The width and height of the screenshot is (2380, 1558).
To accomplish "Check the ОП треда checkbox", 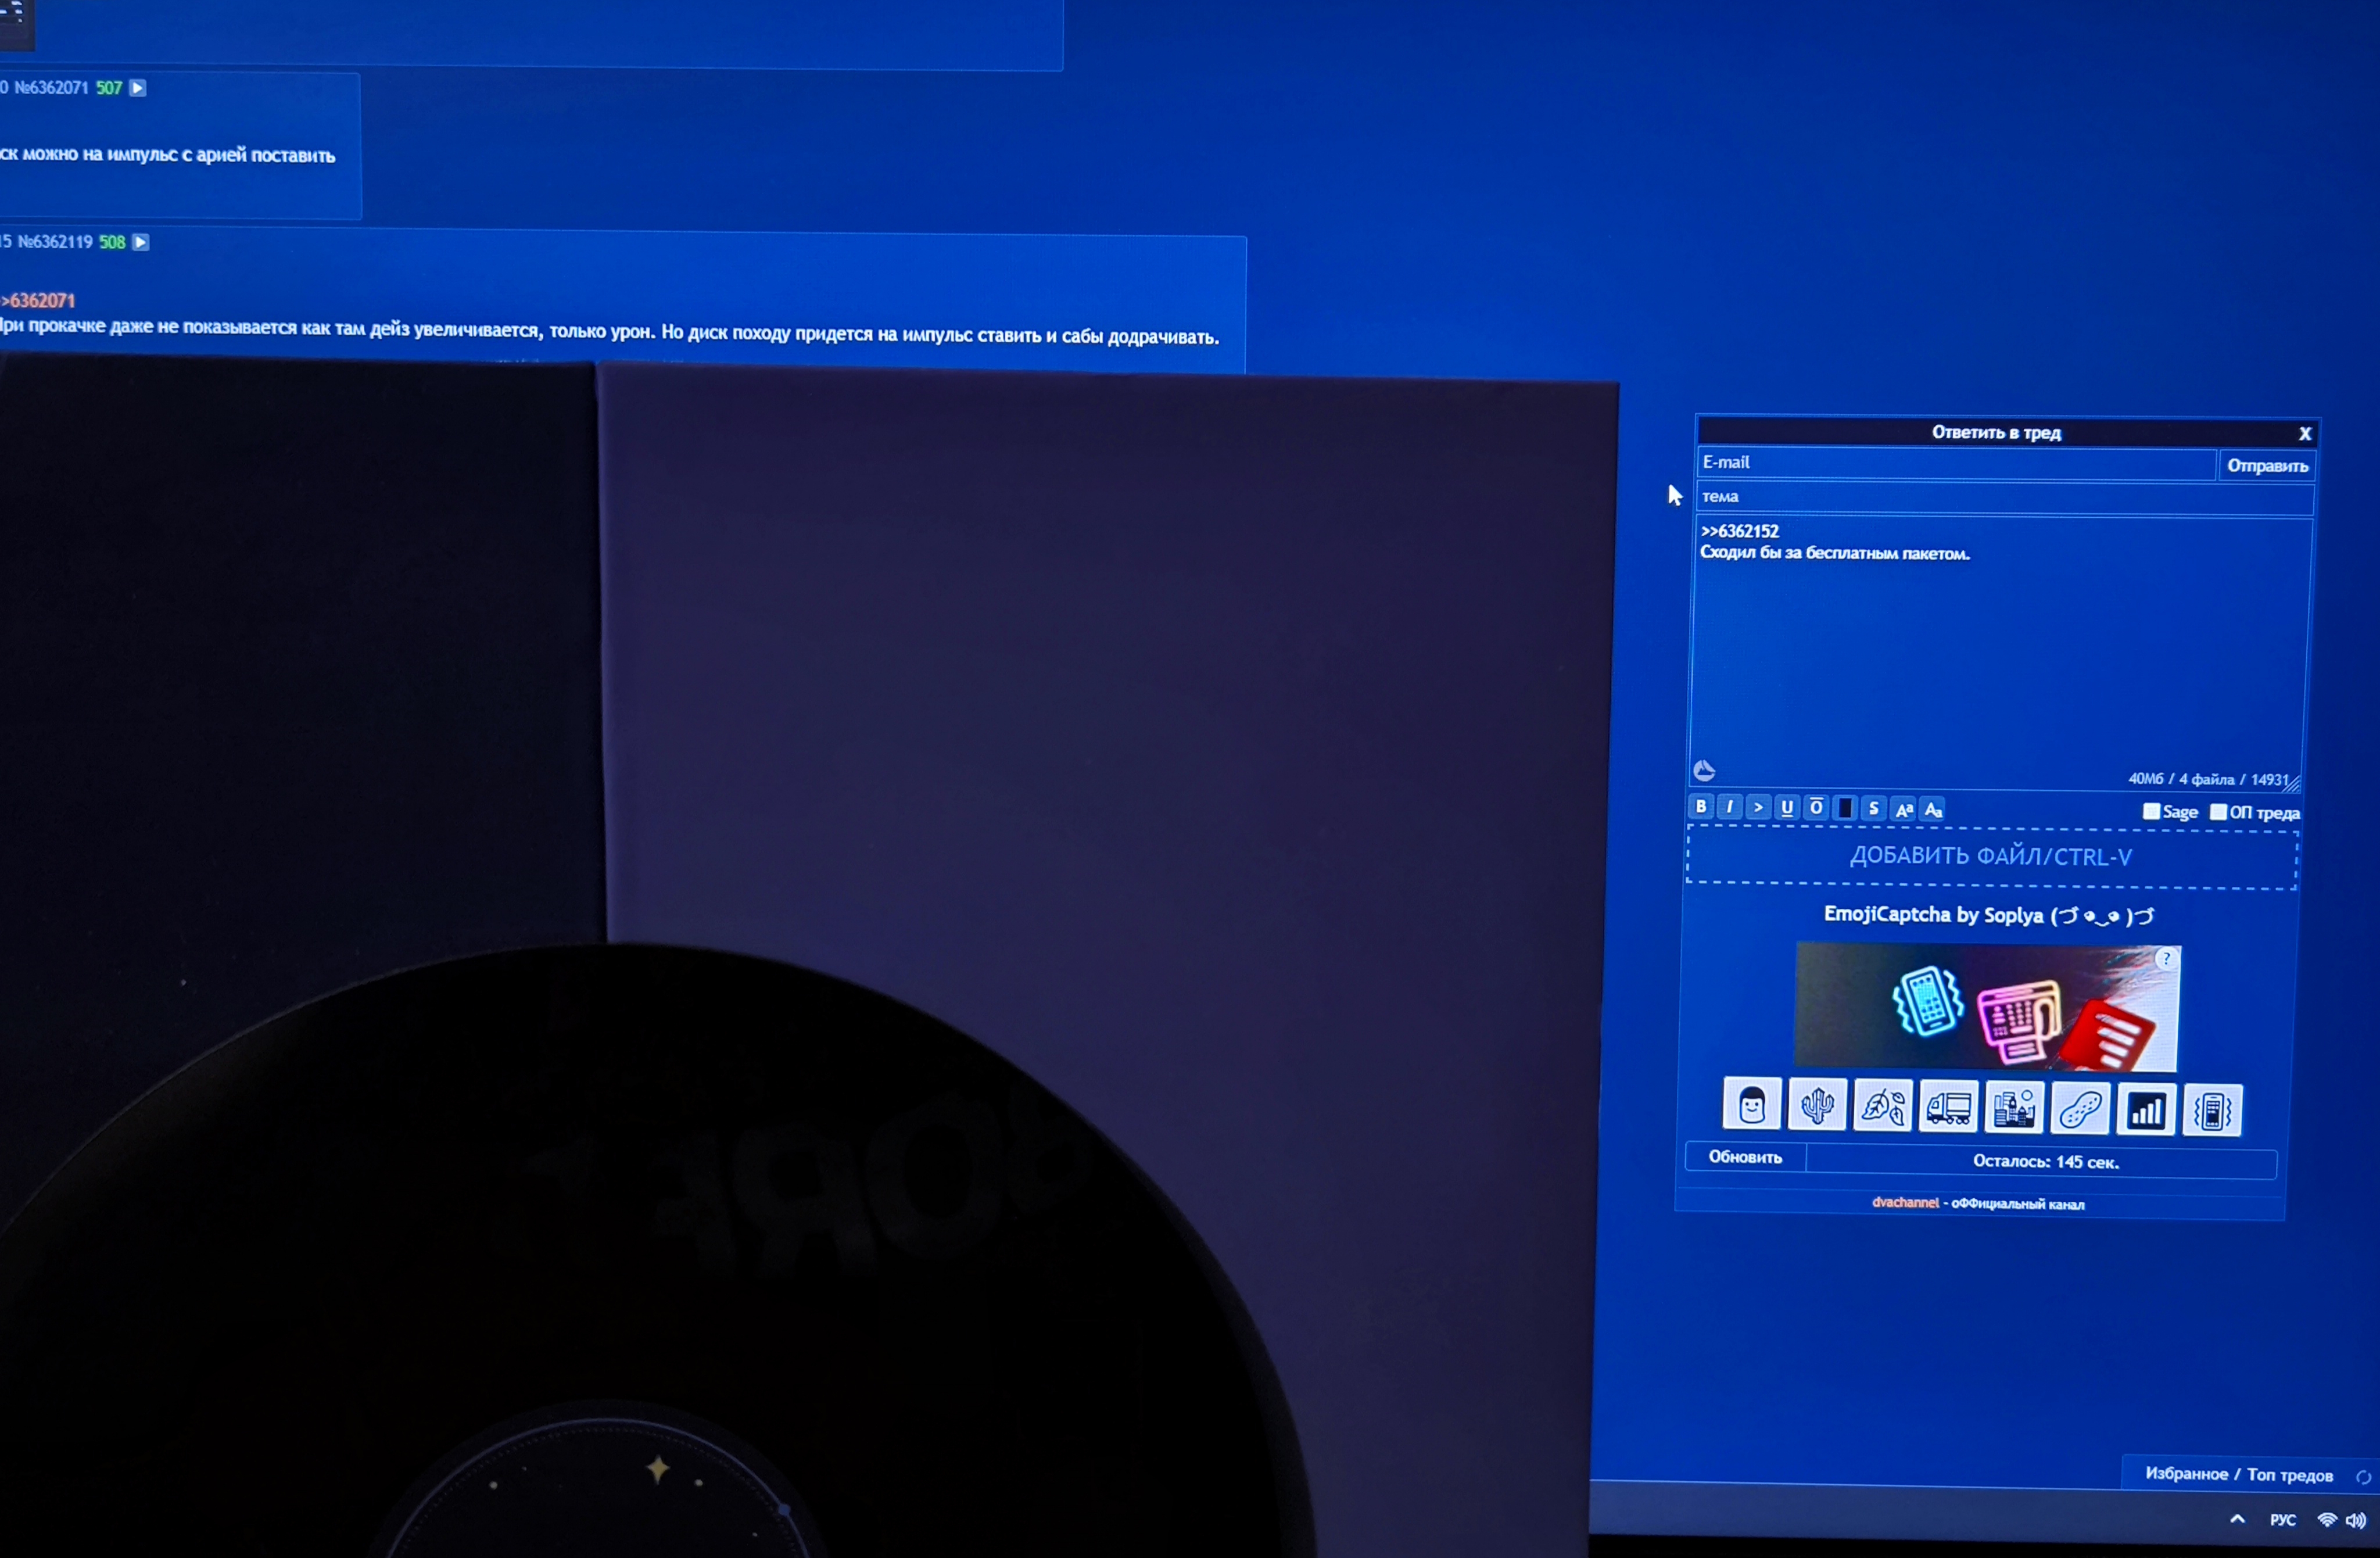I will pyautogui.click(x=2218, y=812).
